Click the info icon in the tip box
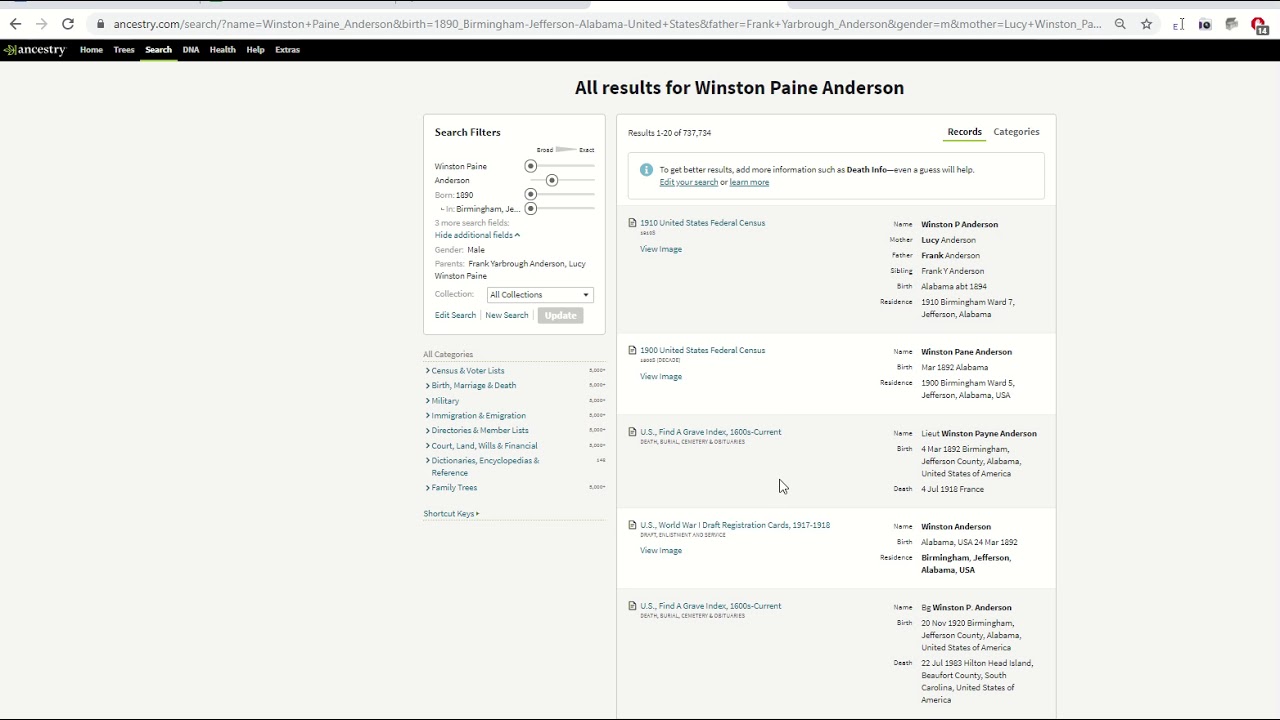The height and width of the screenshot is (720, 1280). click(x=646, y=170)
